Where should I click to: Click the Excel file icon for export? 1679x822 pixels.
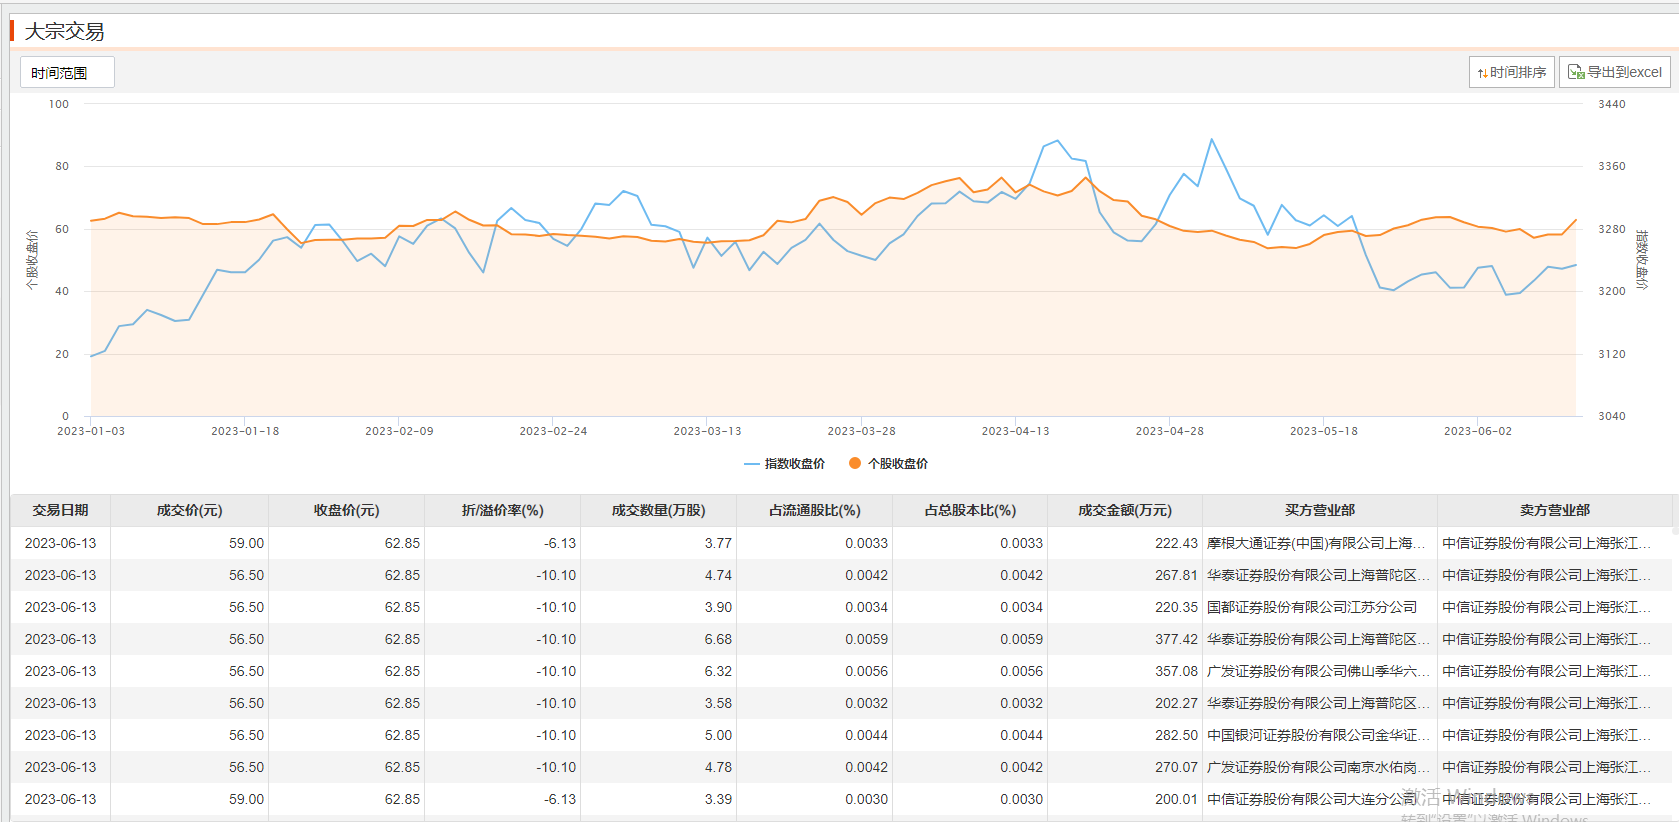click(x=1576, y=72)
